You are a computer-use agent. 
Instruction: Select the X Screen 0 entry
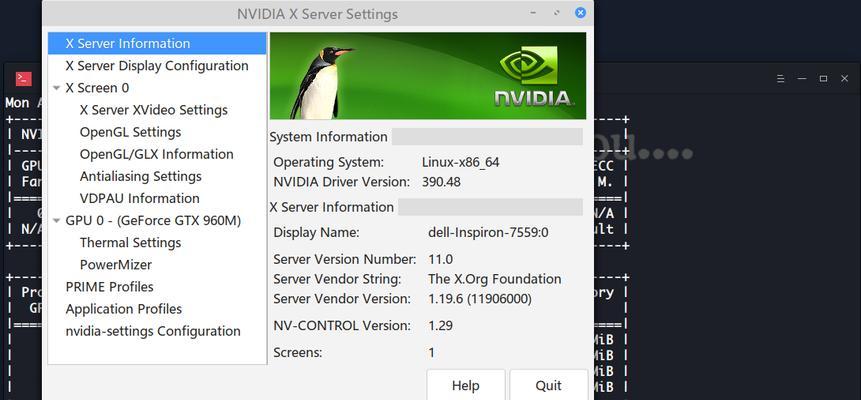click(98, 88)
